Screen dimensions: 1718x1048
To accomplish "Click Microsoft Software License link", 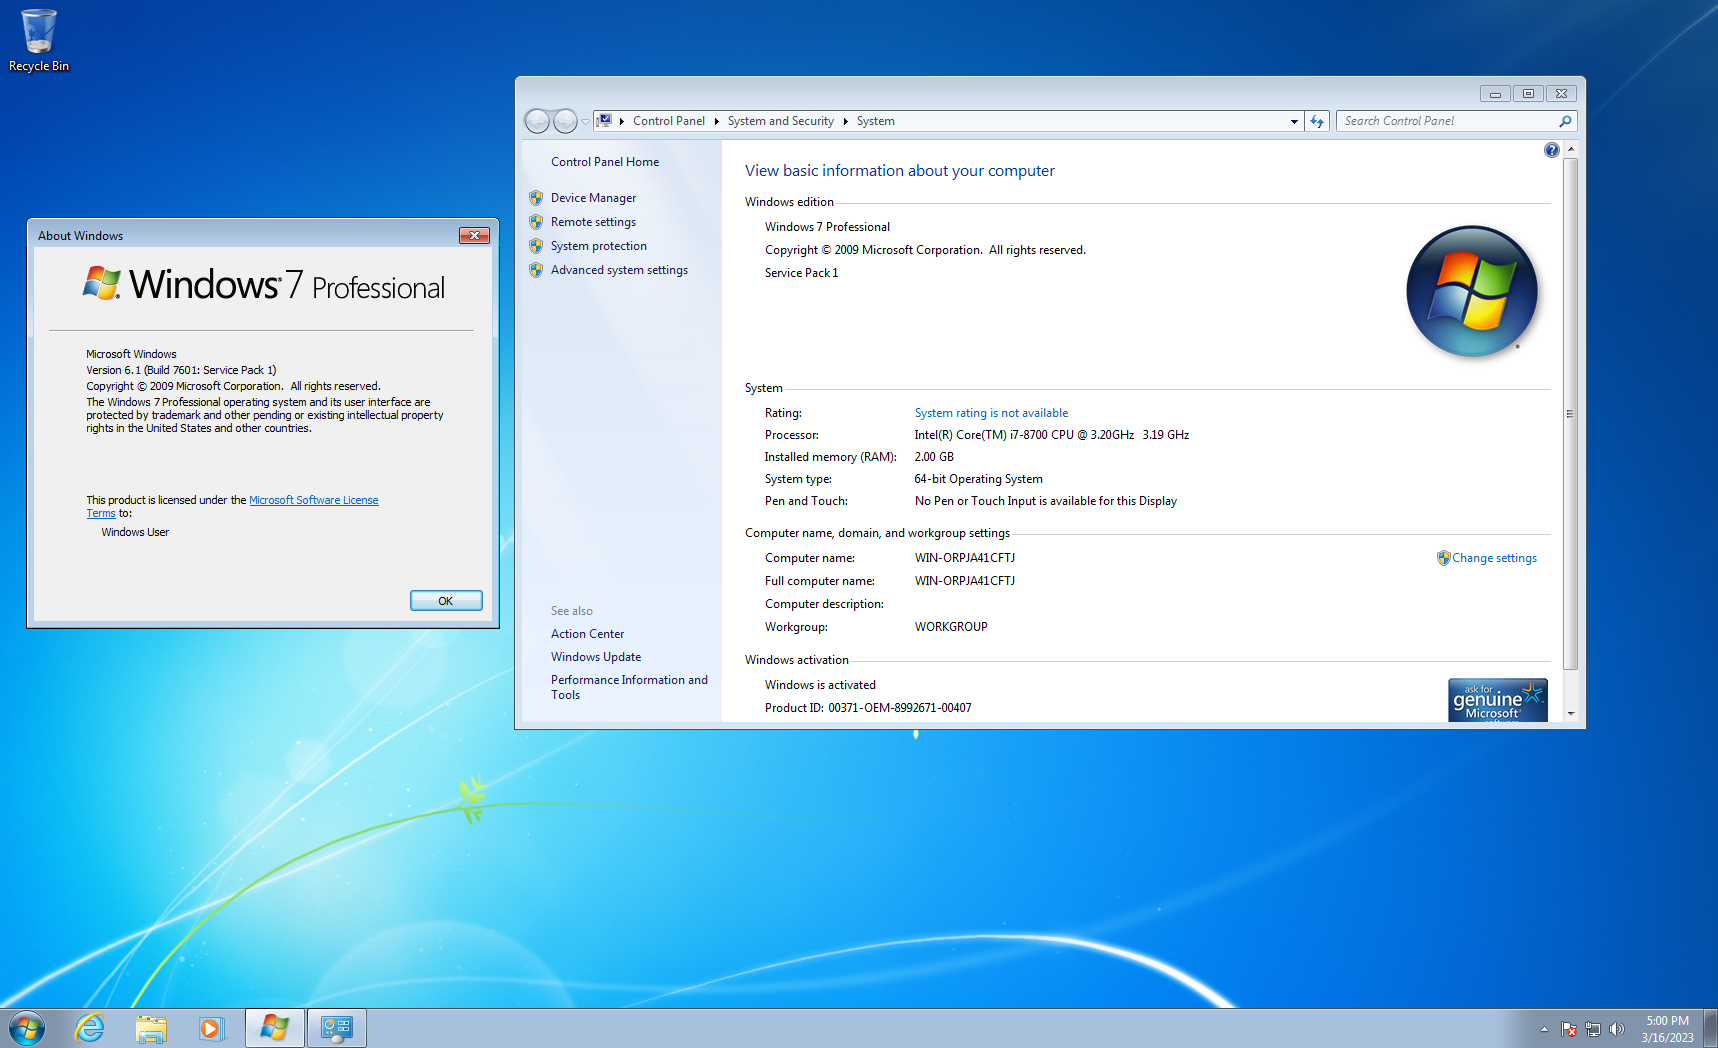I will coord(313,500).
